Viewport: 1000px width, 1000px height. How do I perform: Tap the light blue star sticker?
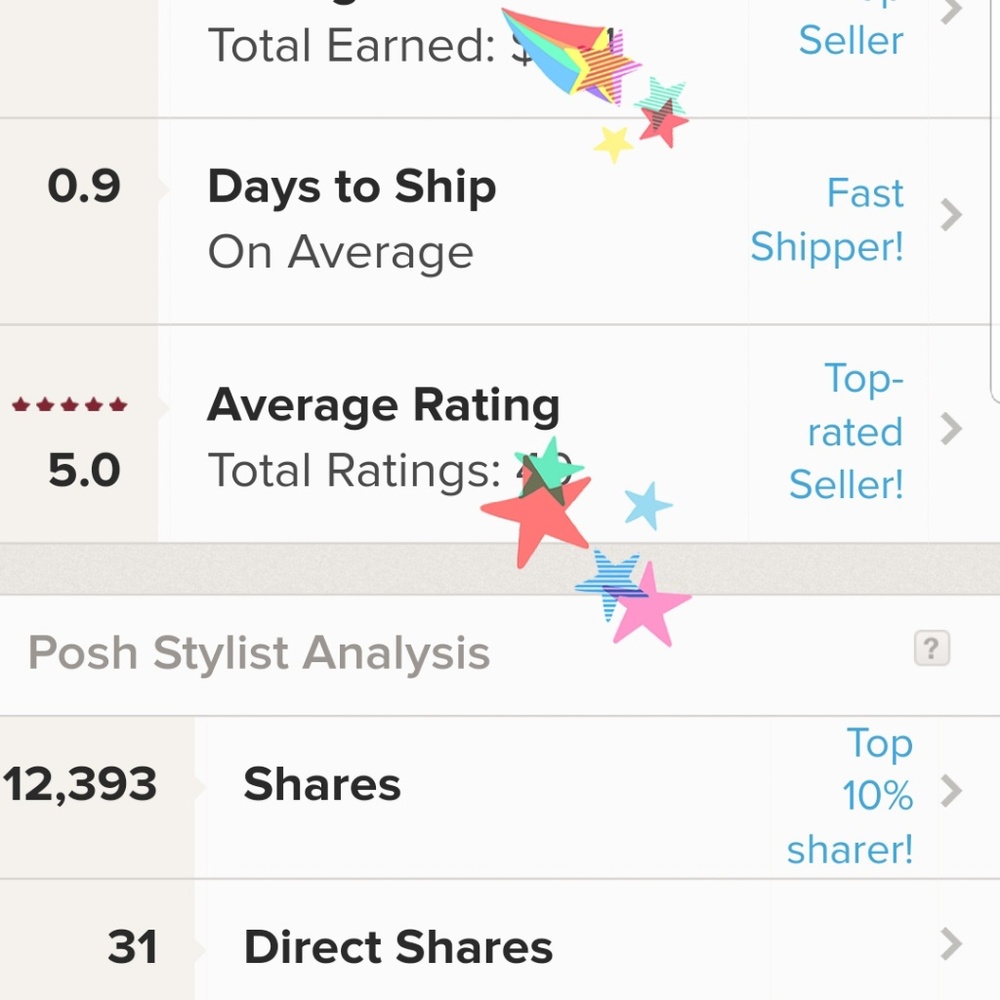click(x=647, y=505)
